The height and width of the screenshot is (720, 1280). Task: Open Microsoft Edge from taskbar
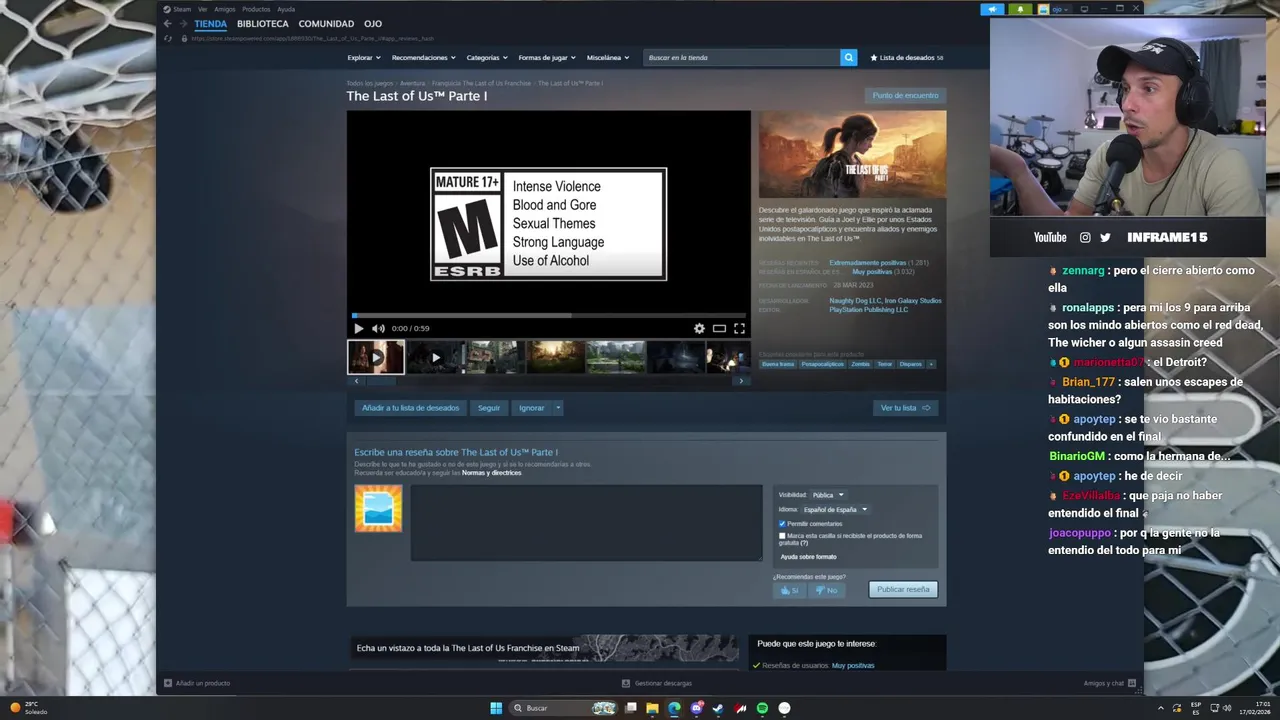tap(674, 708)
